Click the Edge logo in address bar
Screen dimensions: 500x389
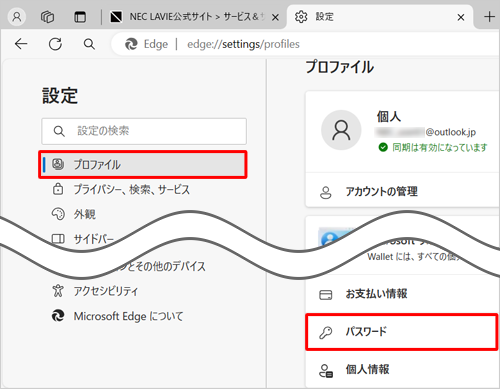[131, 44]
